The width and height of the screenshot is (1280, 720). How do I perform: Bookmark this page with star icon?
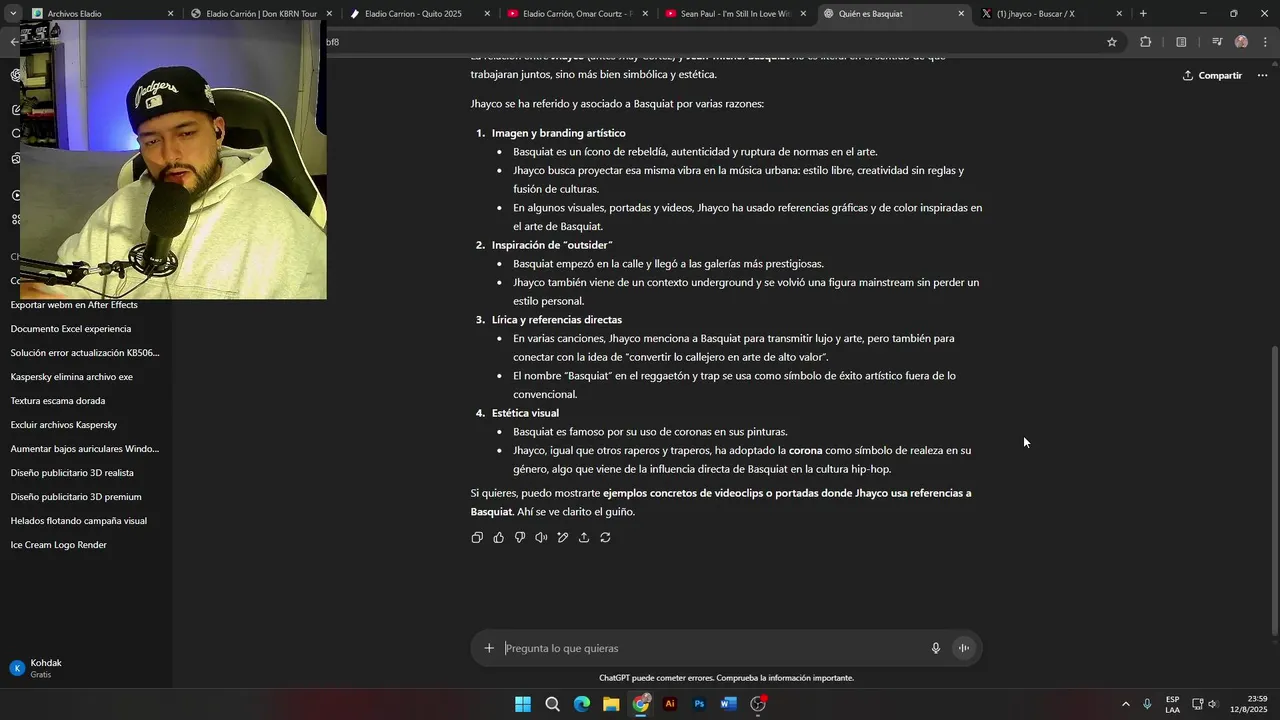pyautogui.click(x=1111, y=42)
